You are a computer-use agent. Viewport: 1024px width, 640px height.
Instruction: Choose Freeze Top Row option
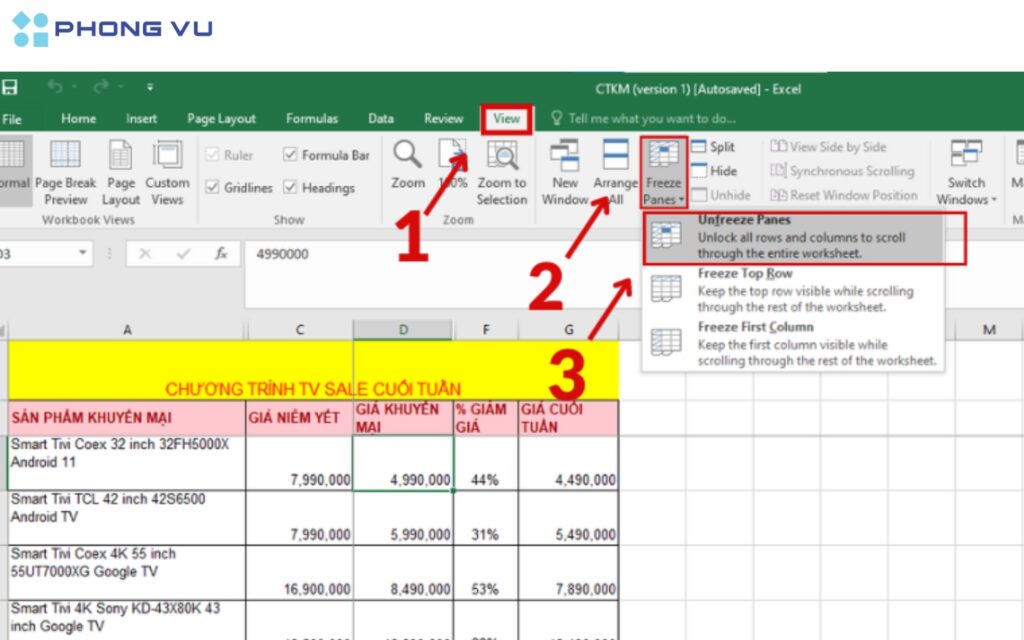(x=793, y=290)
